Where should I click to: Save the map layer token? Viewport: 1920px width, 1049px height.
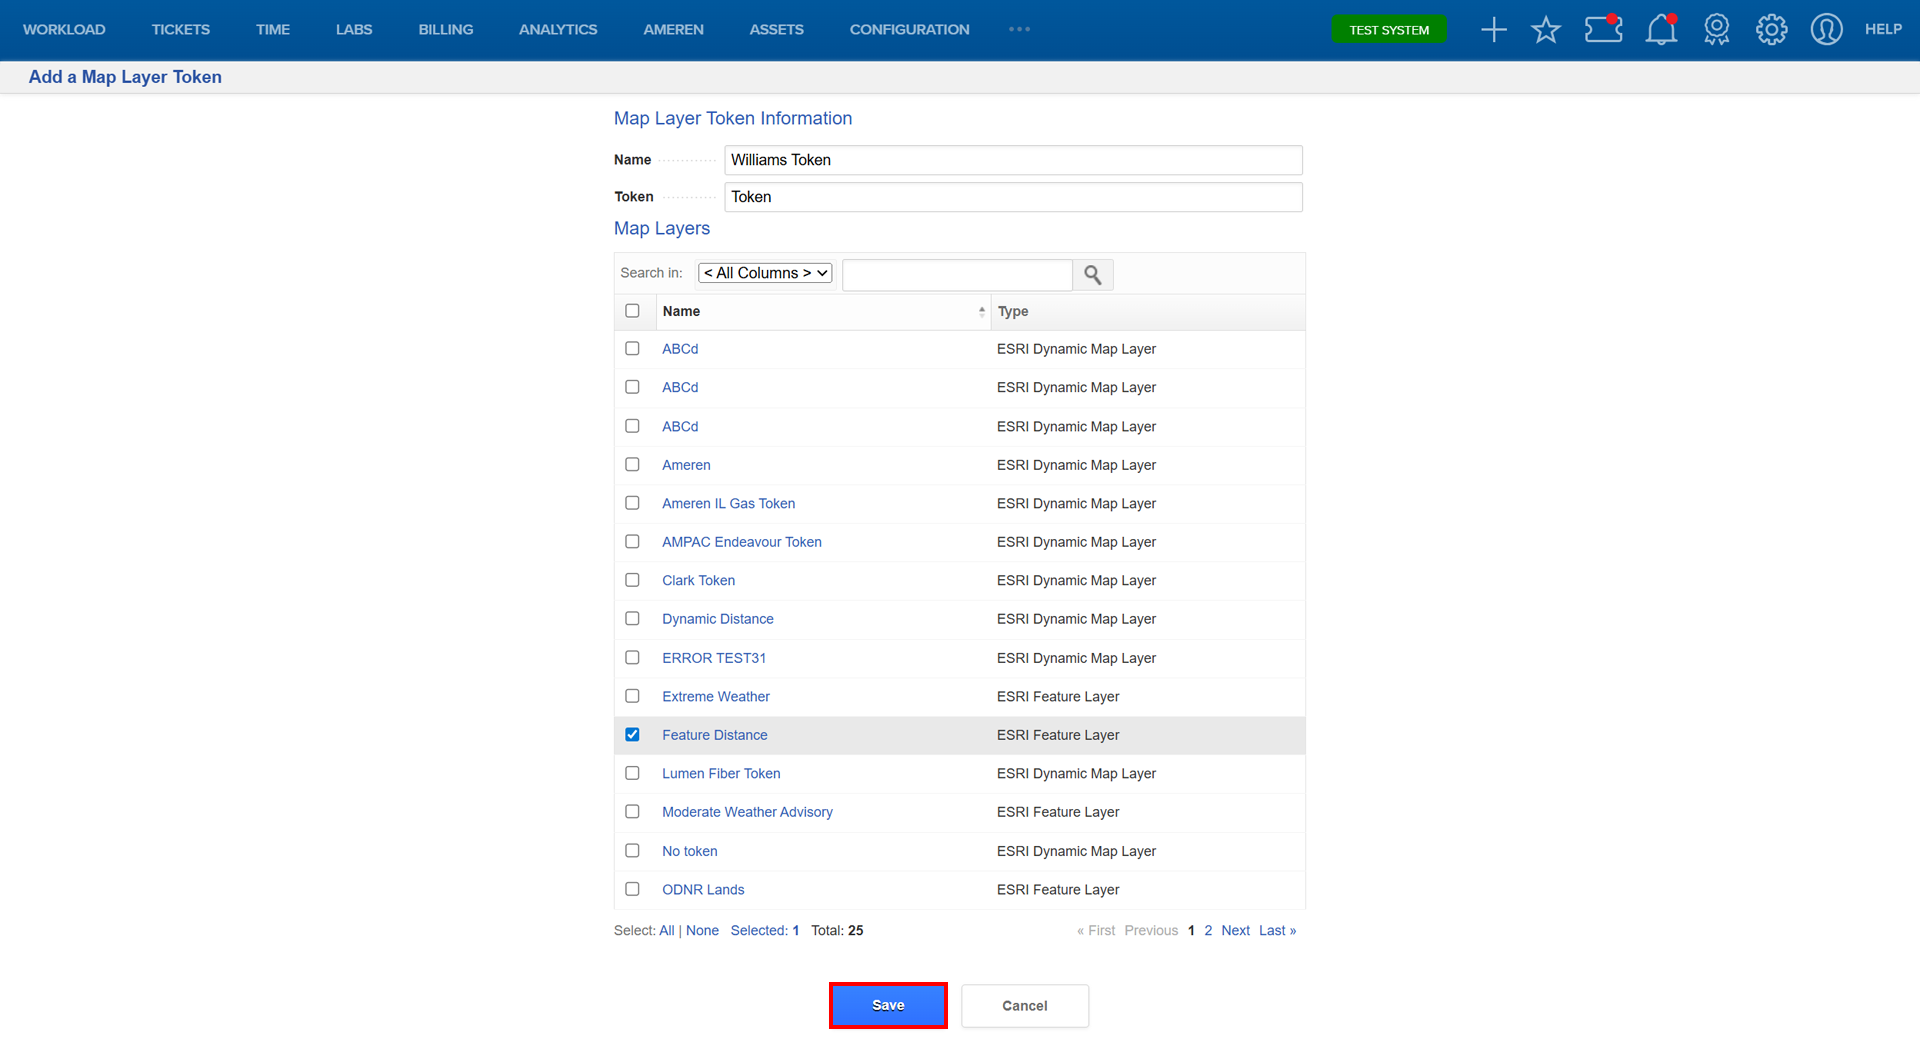click(x=888, y=1006)
